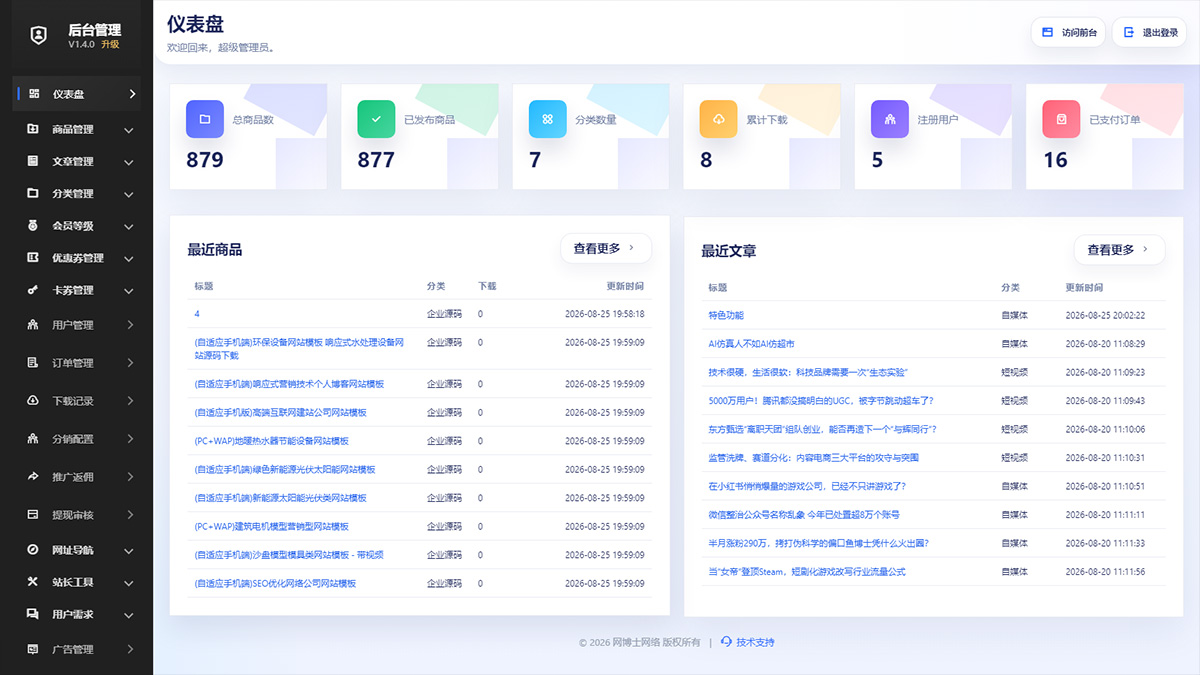The image size is (1200, 675).
Task: Open the article 特色功能
Action: [x=726, y=315]
